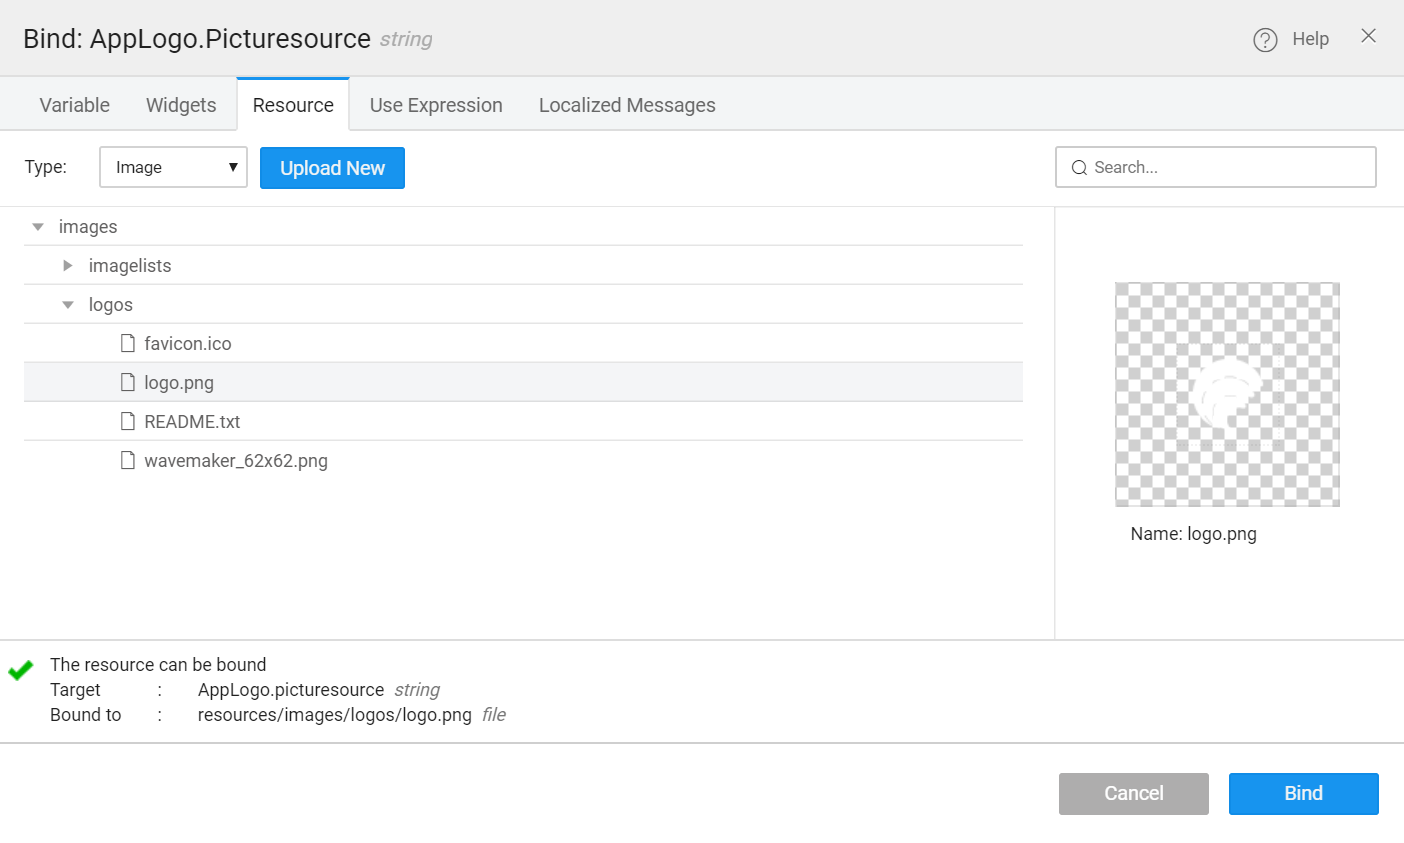
Task: Click the Upload New button
Action: click(332, 167)
